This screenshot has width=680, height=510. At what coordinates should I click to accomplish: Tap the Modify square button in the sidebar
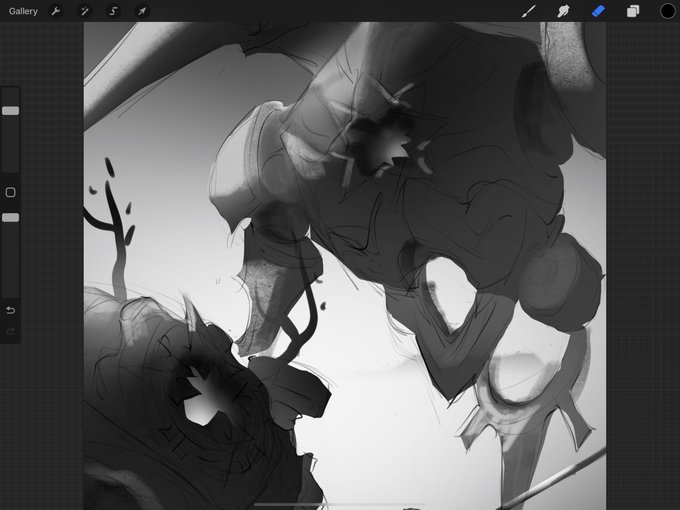[10, 193]
